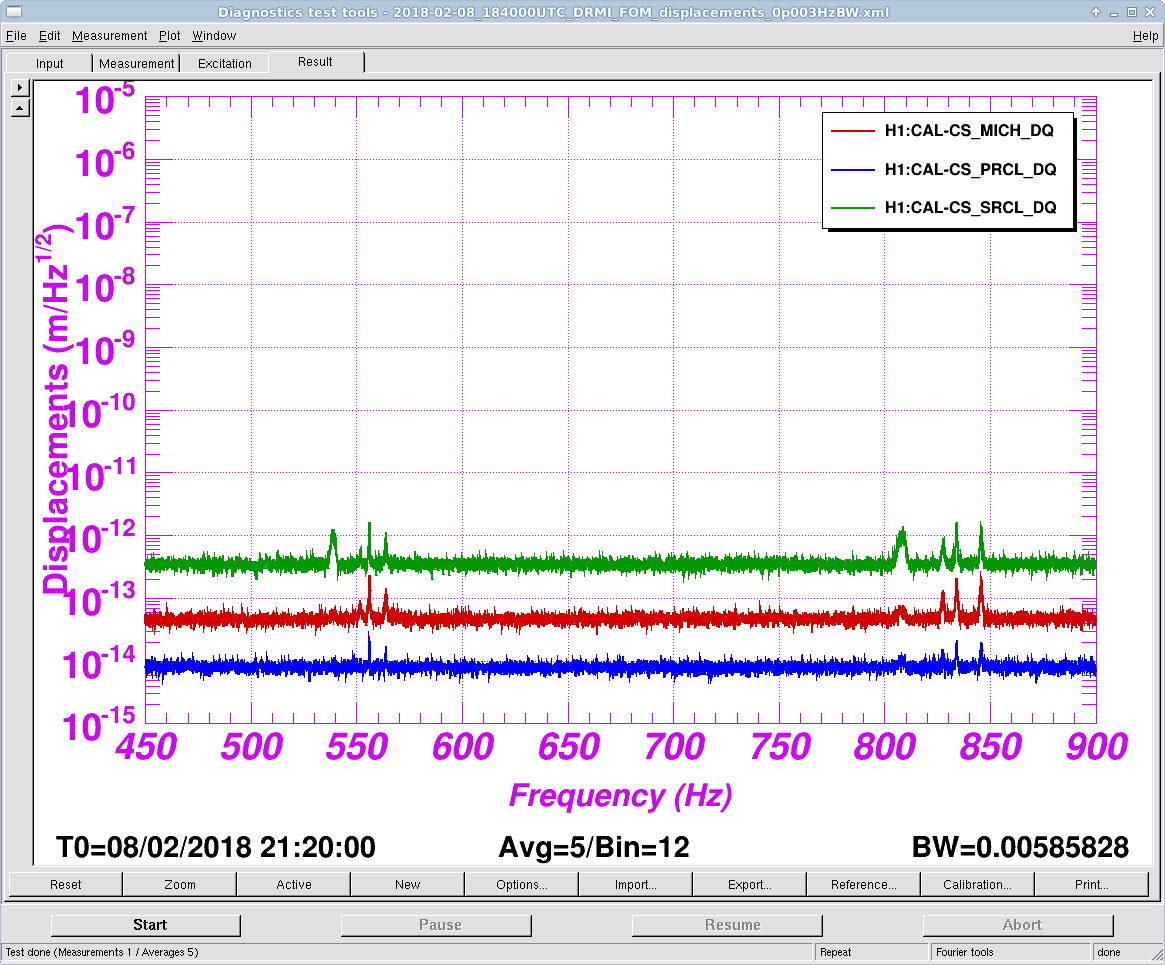
Task: Open the File menu
Action: tap(16, 36)
